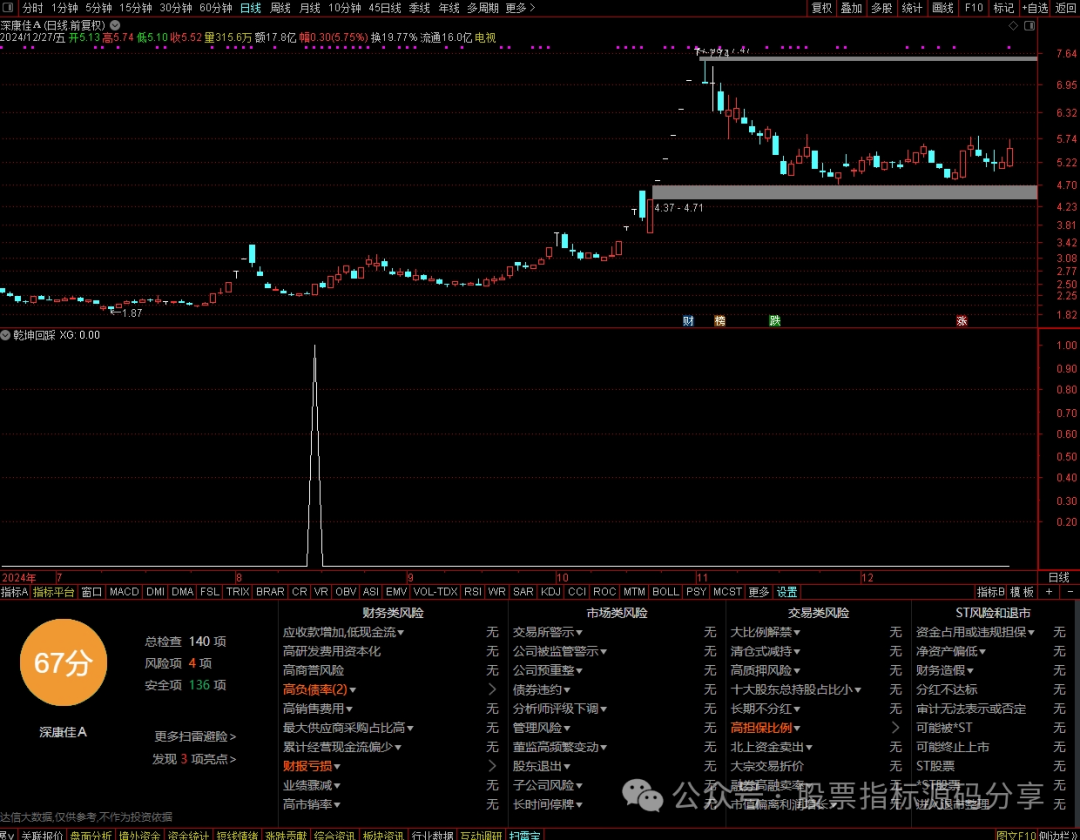Click the 榜 marker on the chart
Screen dimensions: 1080x840
point(720,321)
